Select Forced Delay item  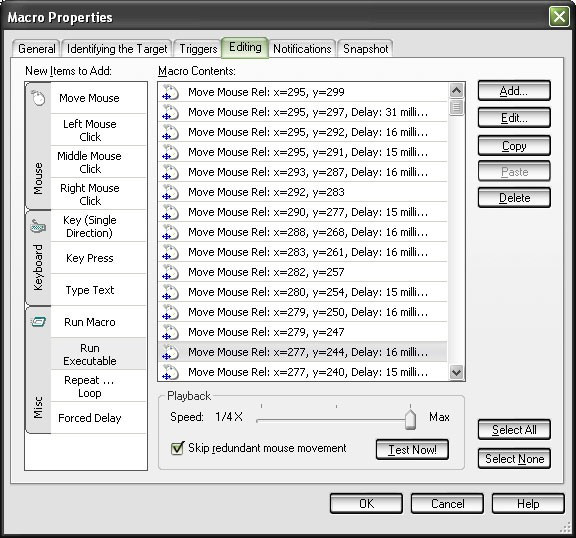tap(98, 418)
